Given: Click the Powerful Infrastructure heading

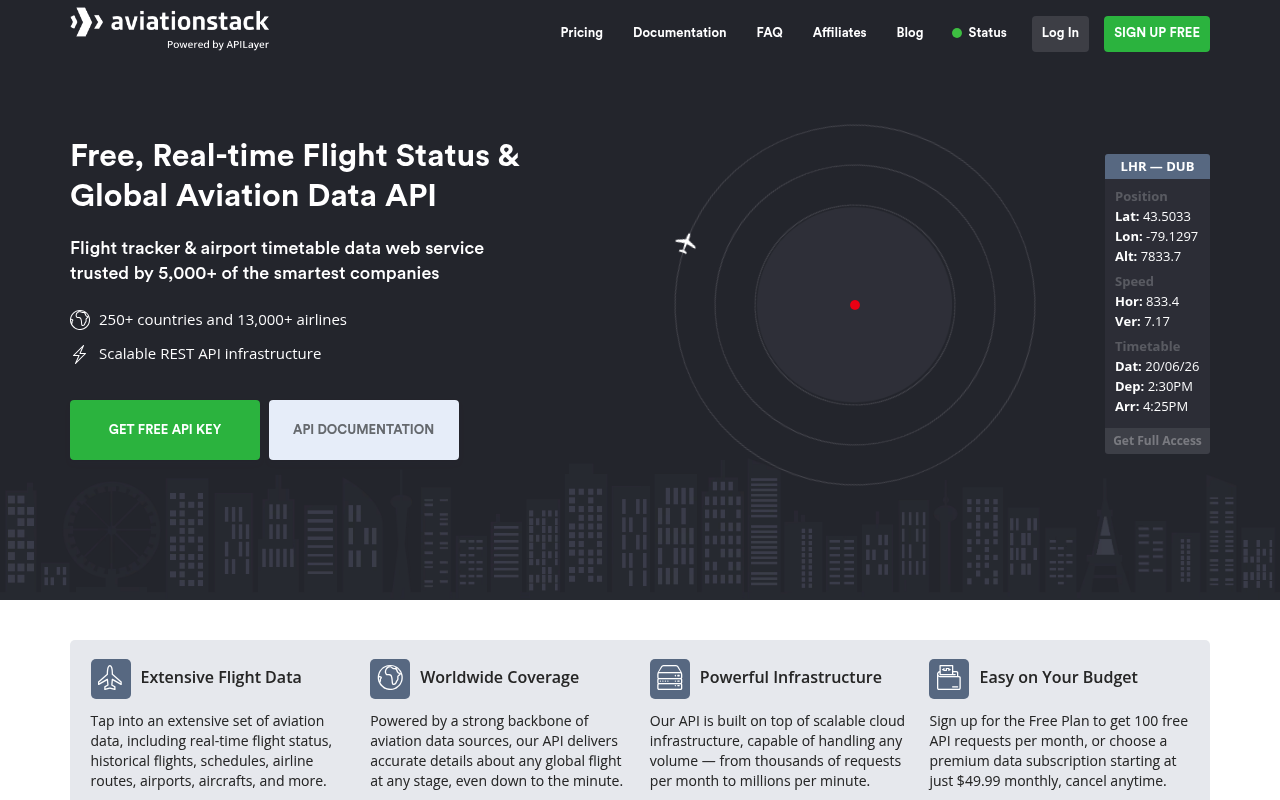Looking at the screenshot, I should click(x=791, y=677).
